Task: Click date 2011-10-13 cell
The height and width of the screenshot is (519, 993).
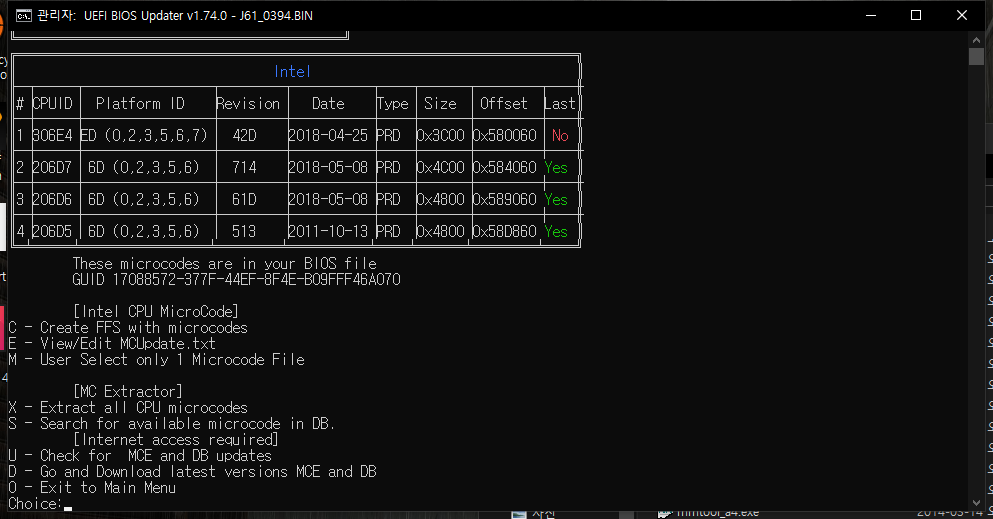Action: coord(328,231)
